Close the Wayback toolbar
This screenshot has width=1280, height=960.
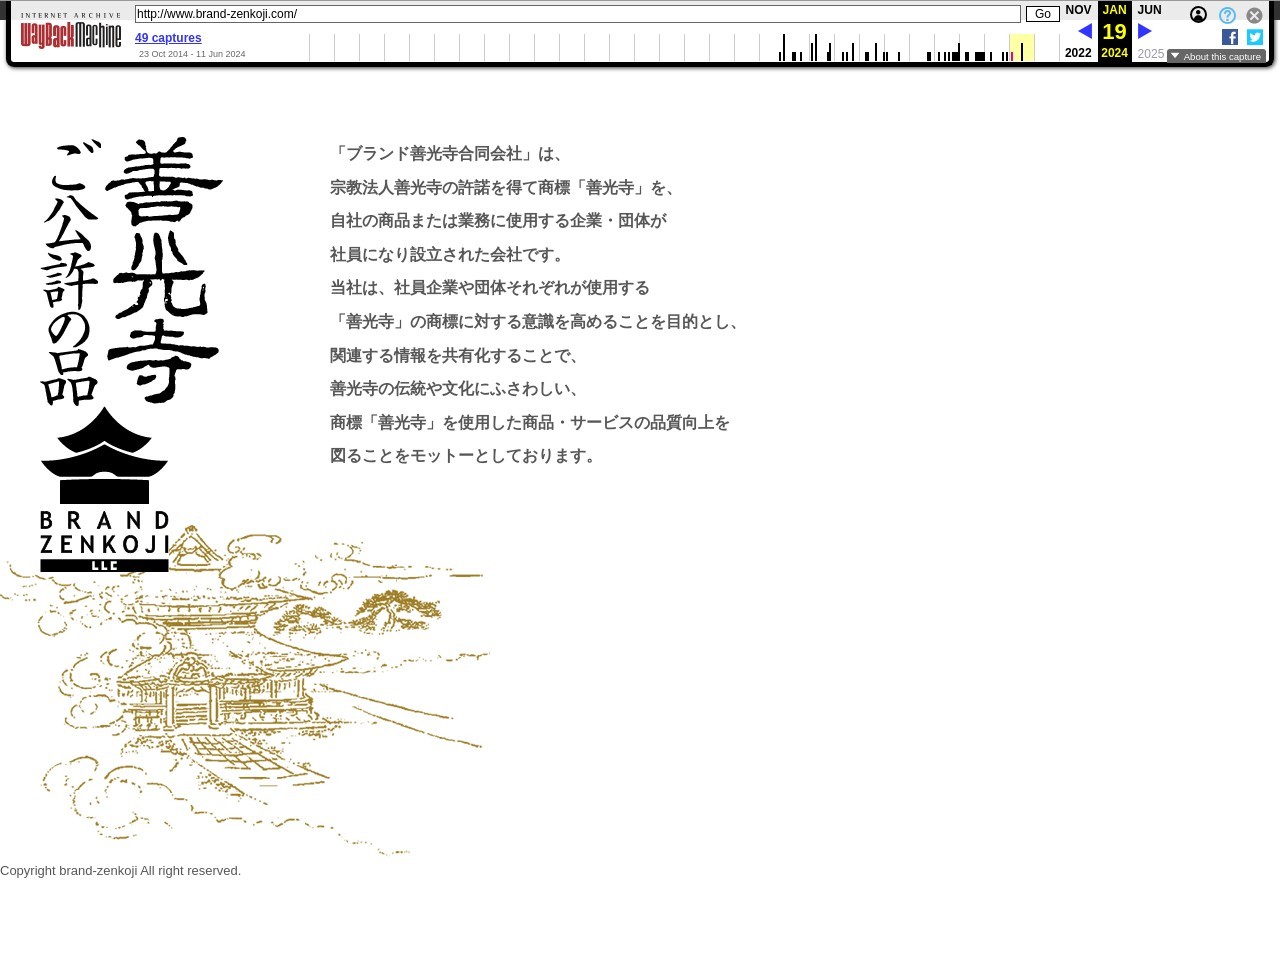1254,15
